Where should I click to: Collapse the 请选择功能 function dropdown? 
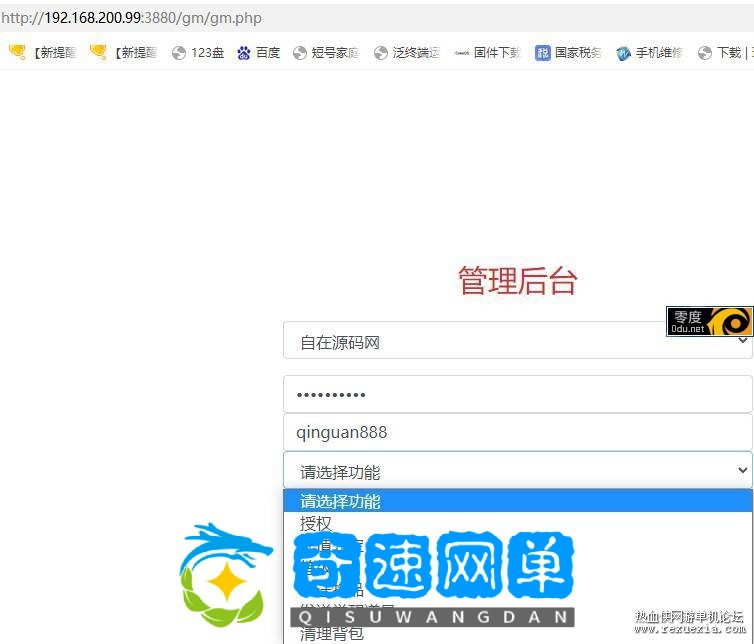[516, 471]
